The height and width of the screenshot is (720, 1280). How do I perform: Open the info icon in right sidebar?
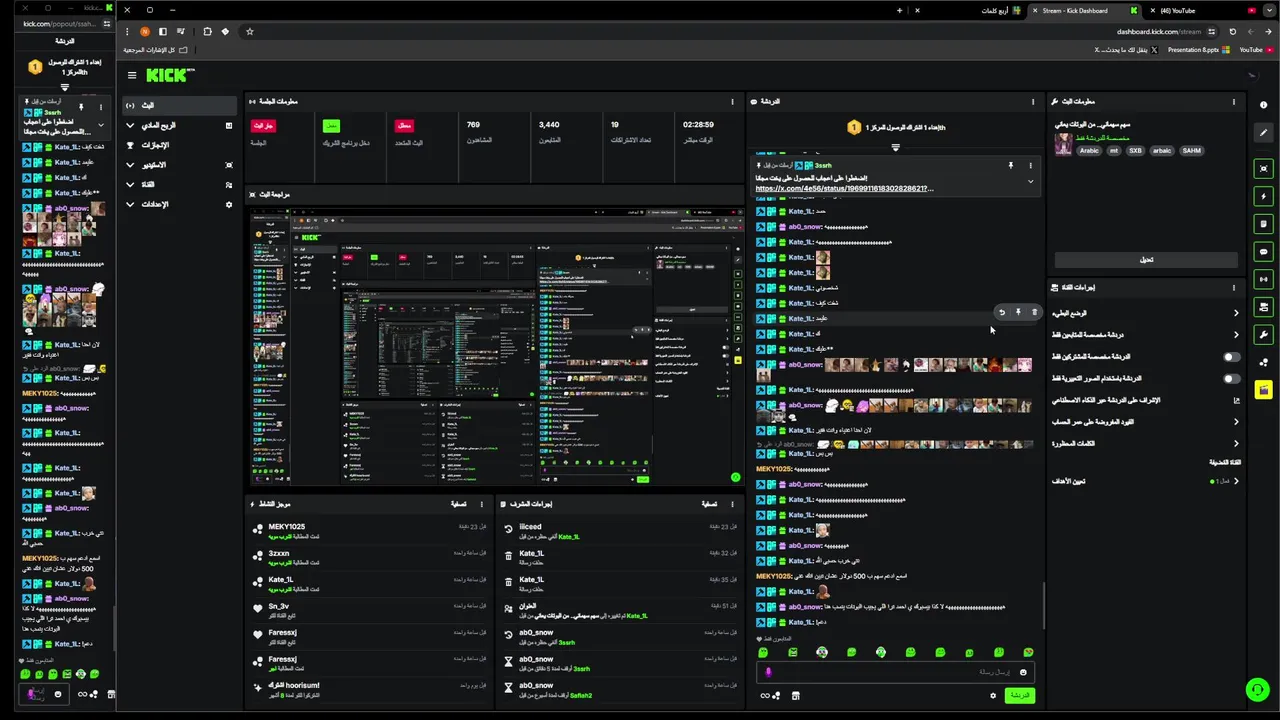pos(1264,104)
